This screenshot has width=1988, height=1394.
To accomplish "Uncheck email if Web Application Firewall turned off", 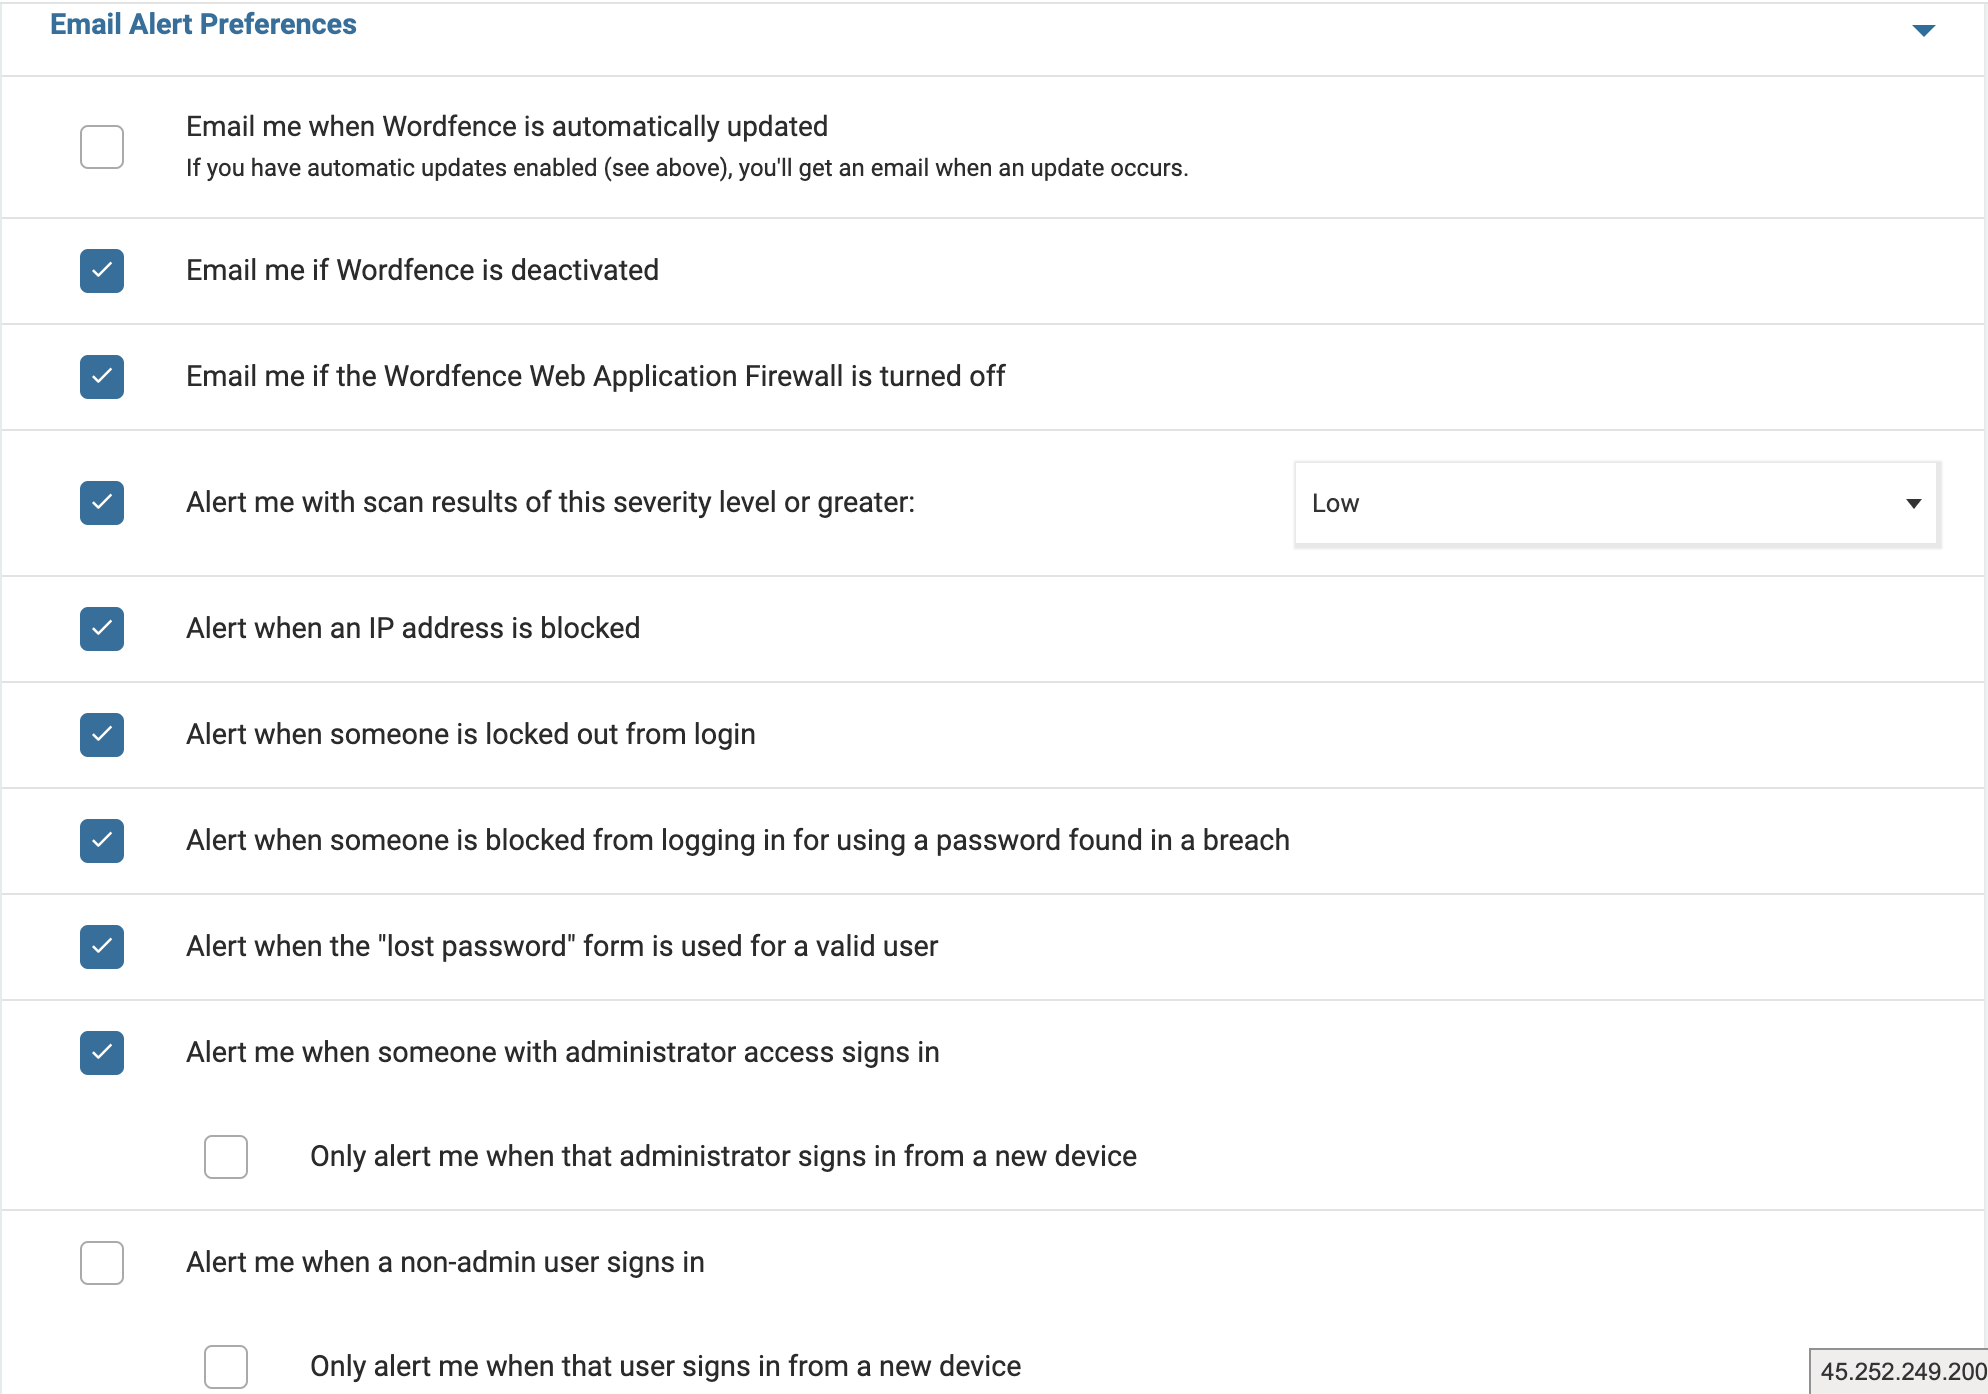I will (102, 377).
